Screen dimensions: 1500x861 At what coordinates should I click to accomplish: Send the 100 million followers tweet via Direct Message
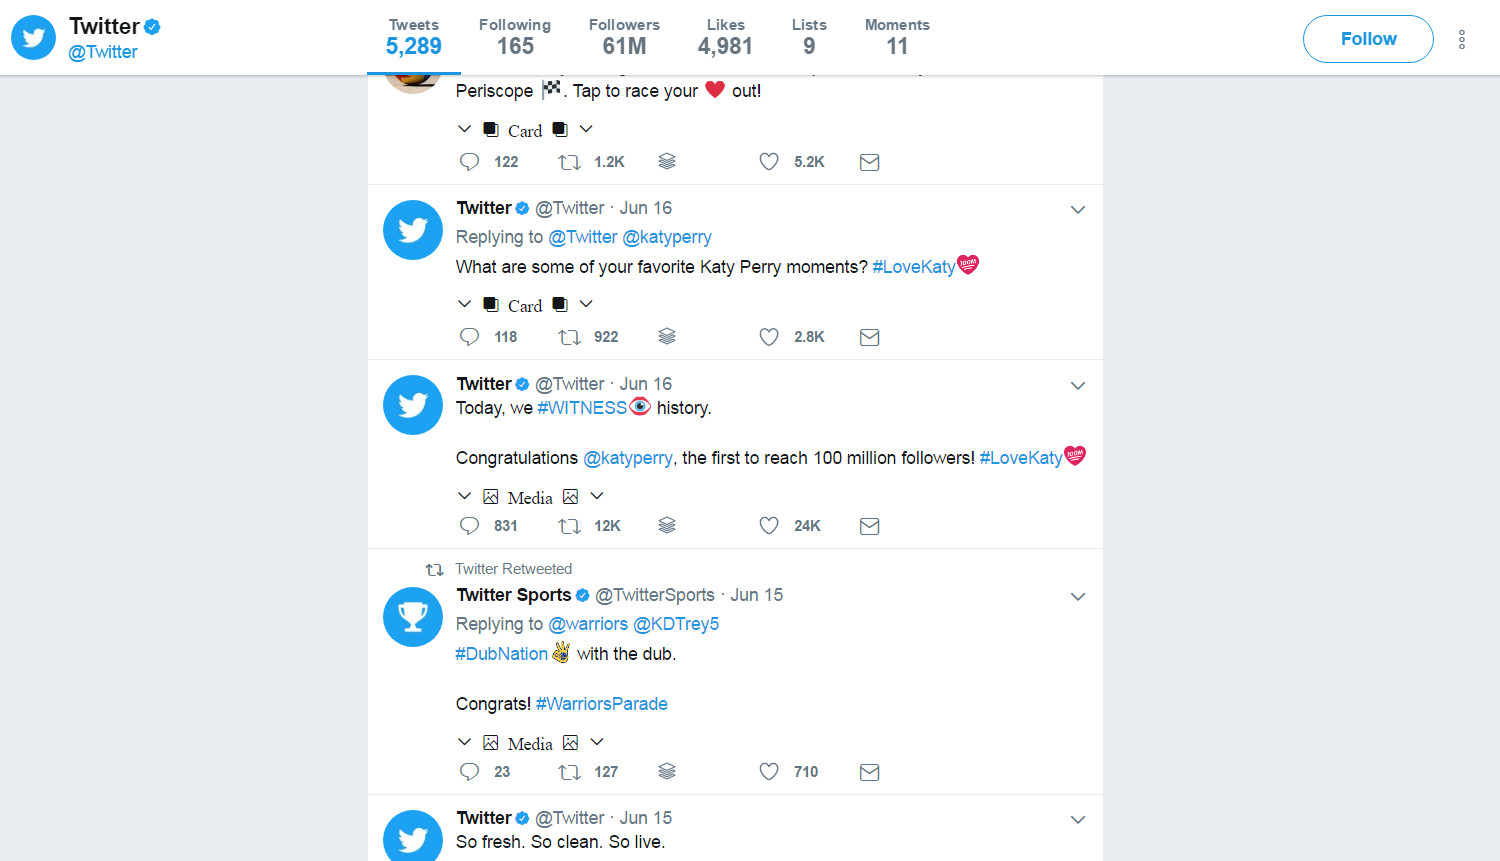[x=869, y=525]
